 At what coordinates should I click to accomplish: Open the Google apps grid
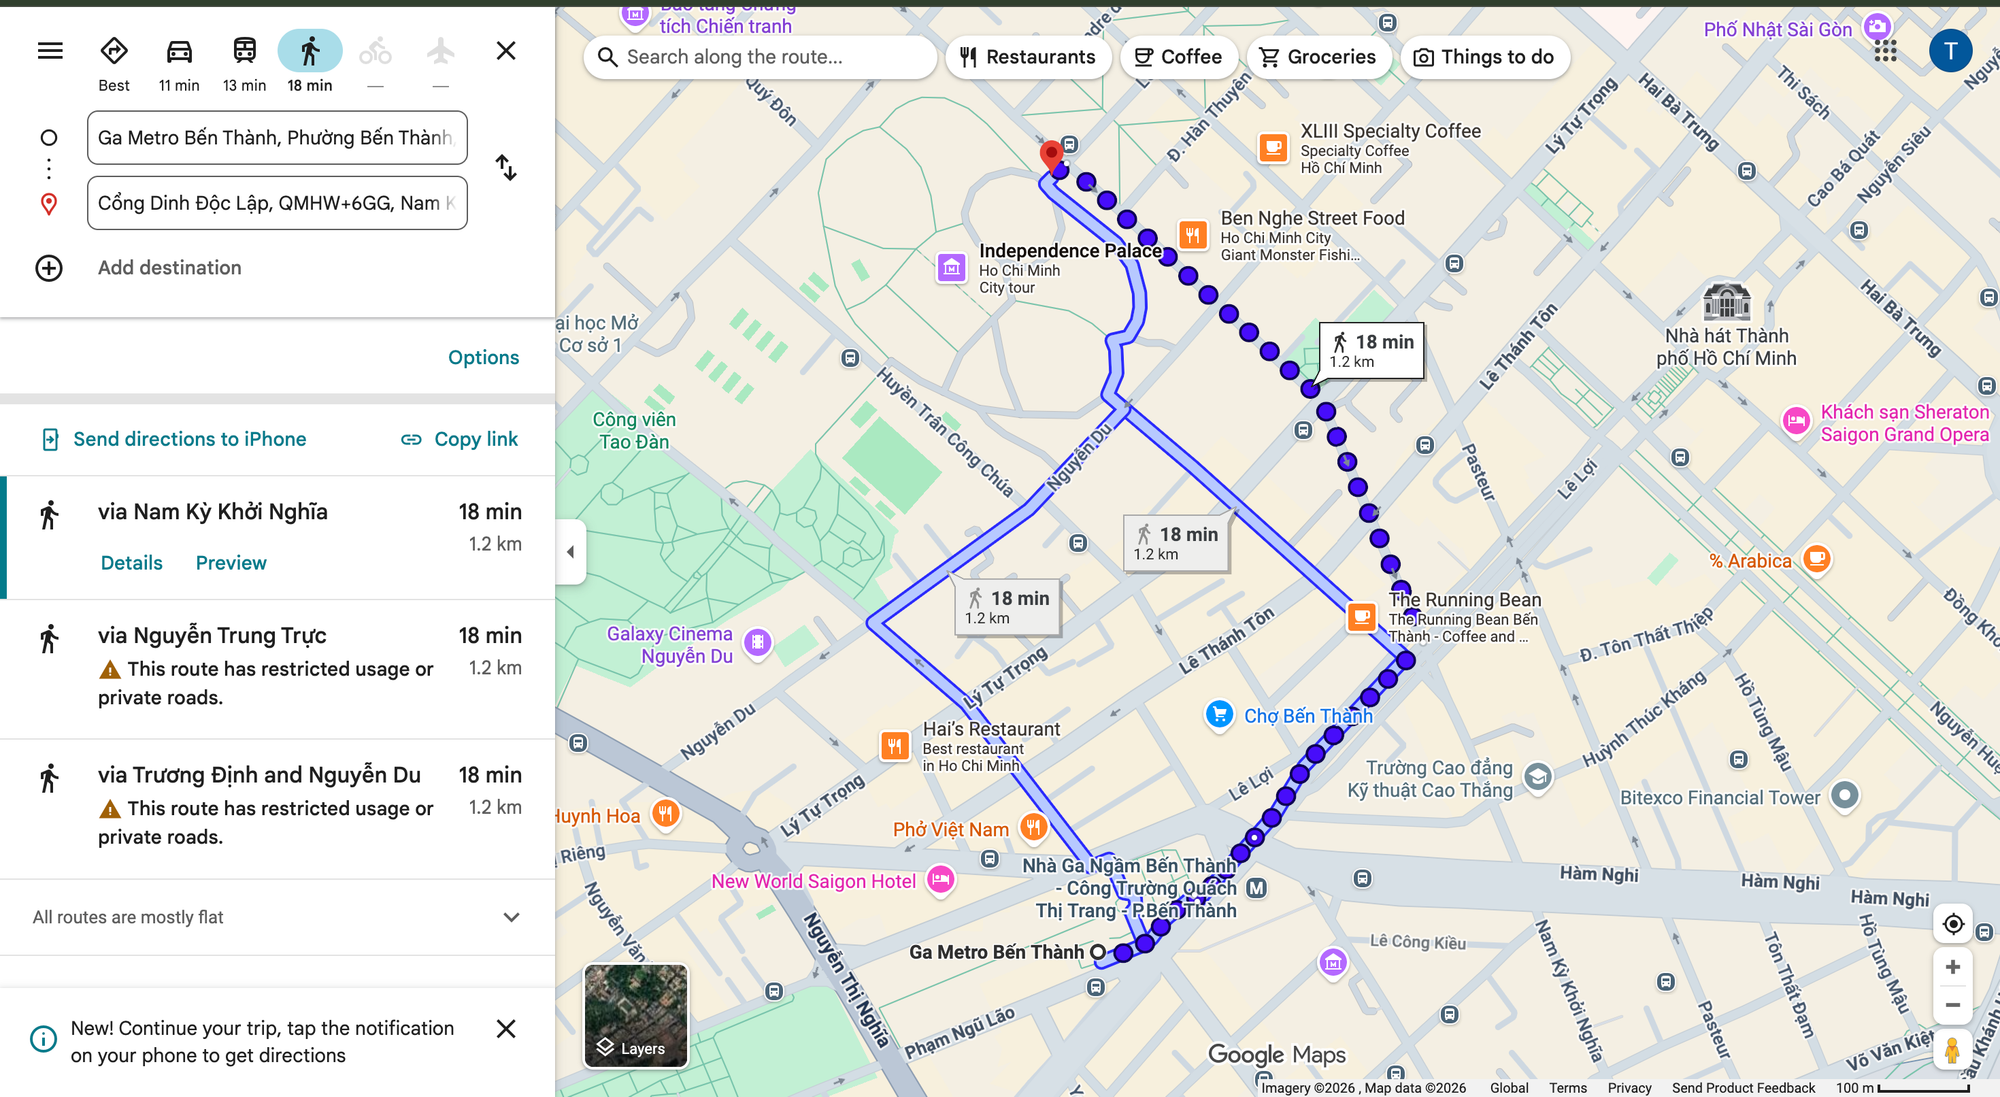click(1886, 50)
